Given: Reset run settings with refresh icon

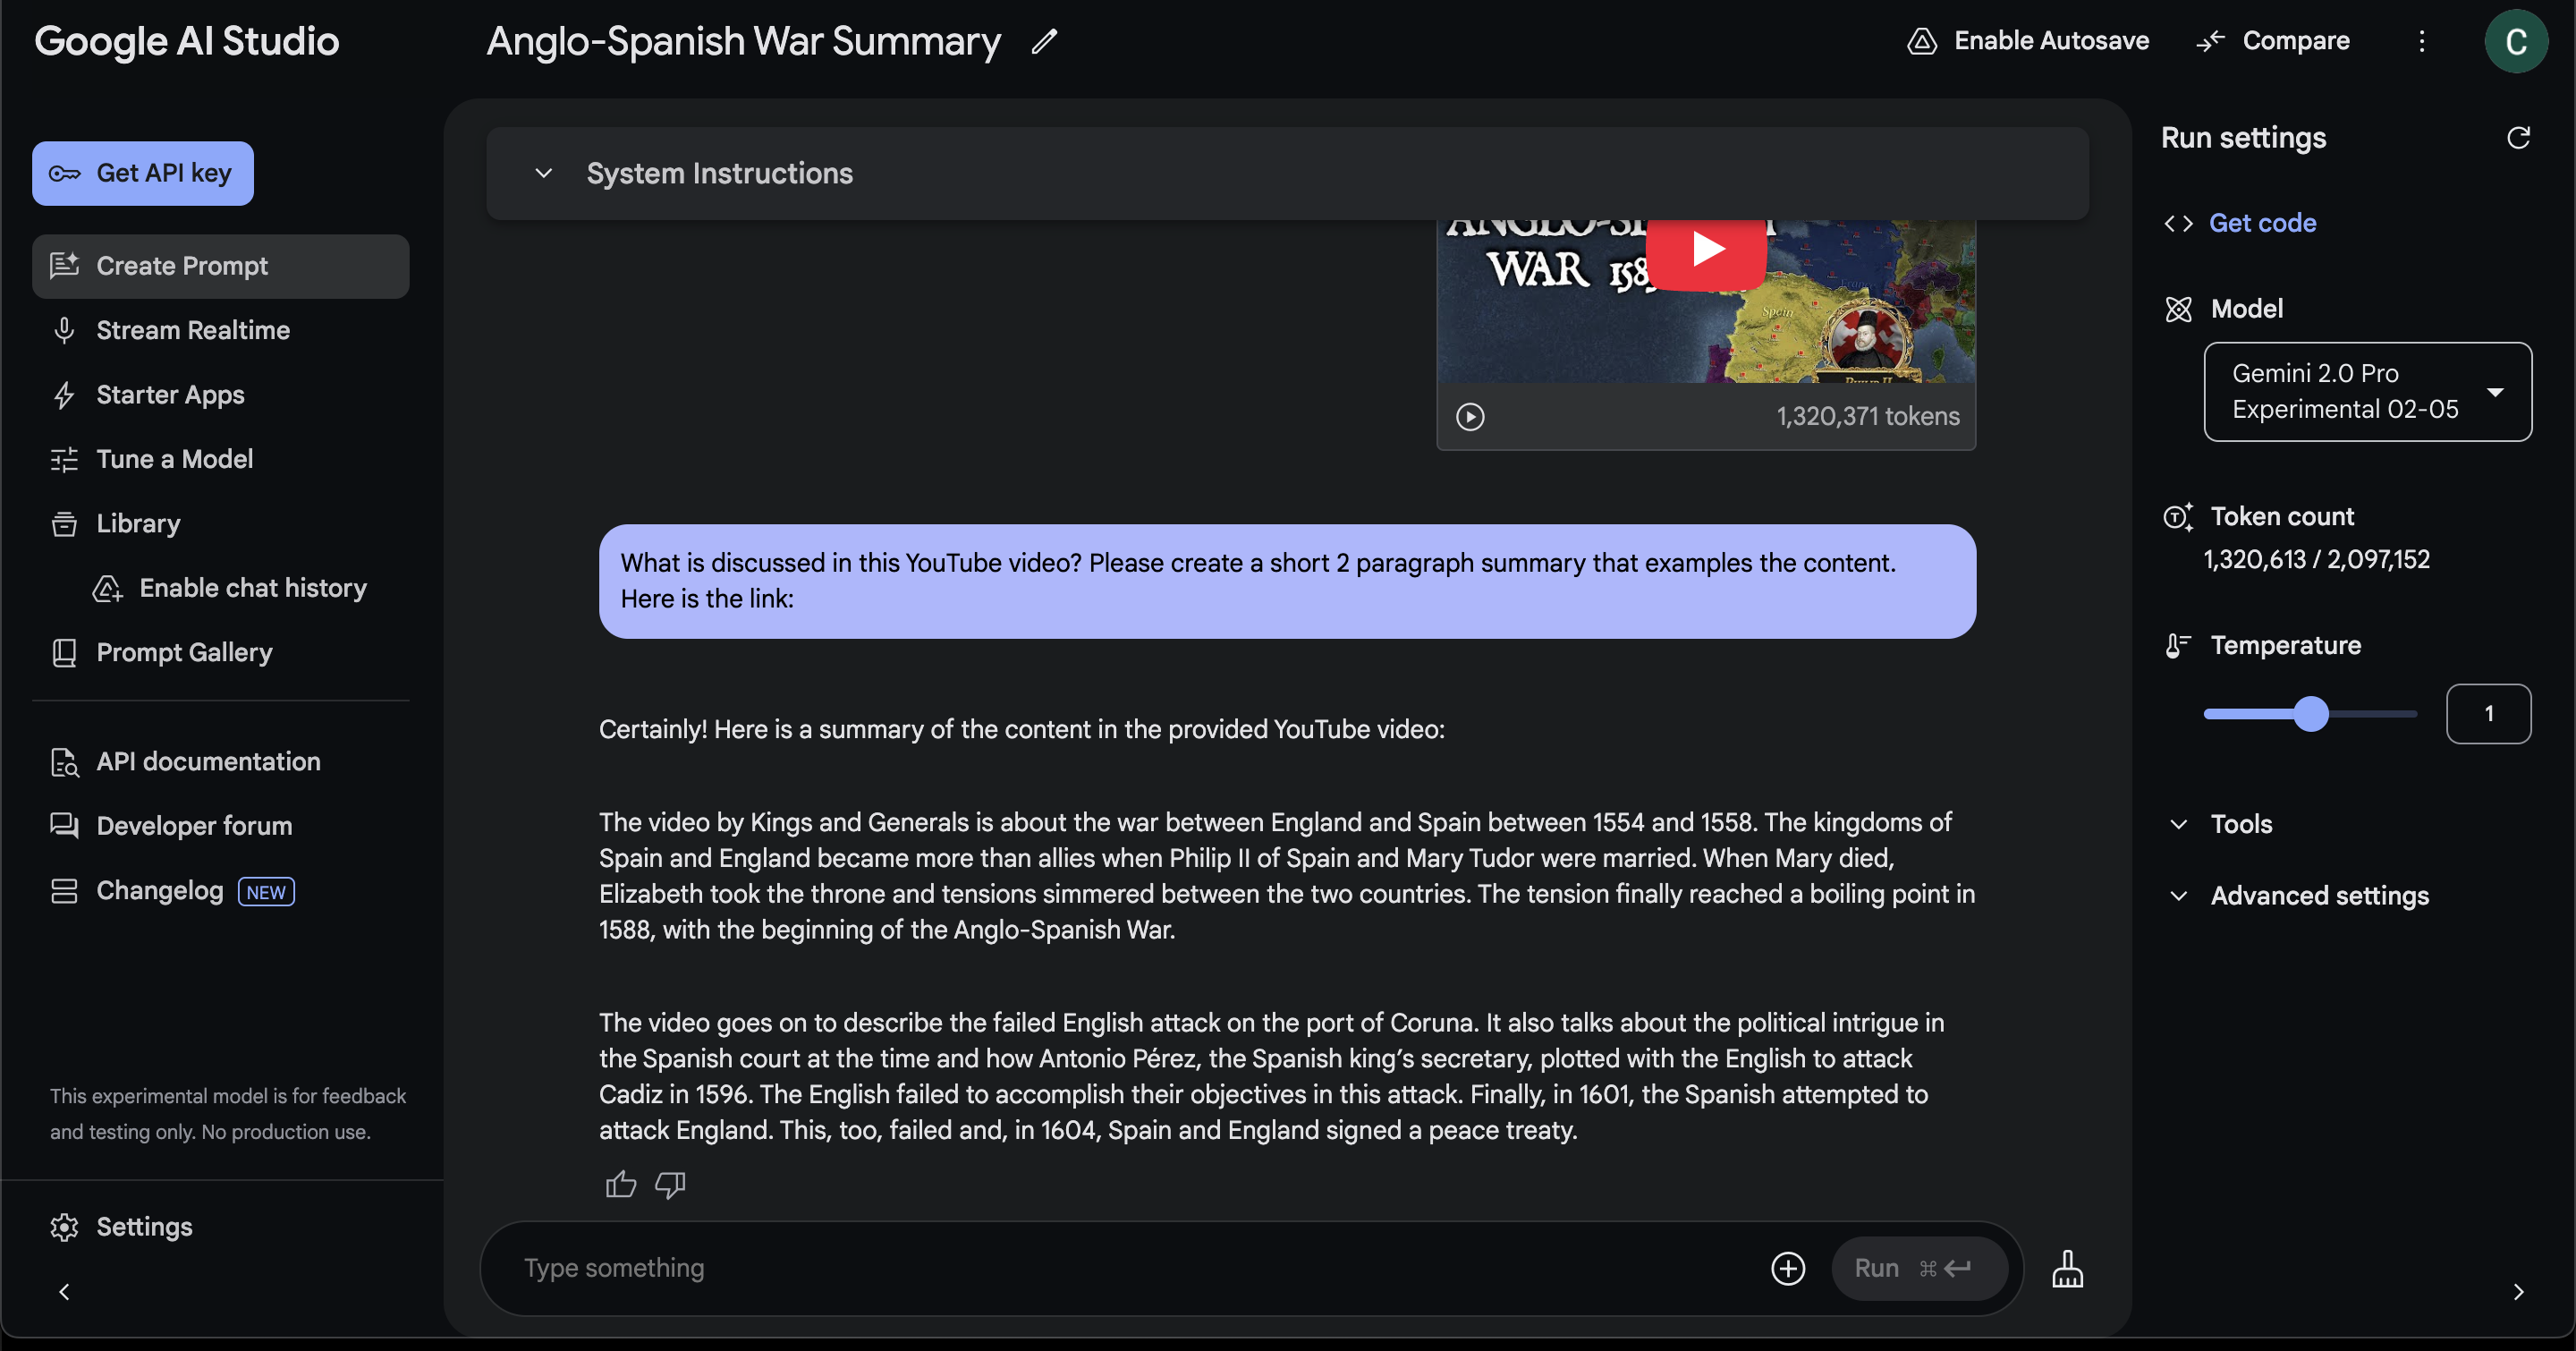Looking at the screenshot, I should pyautogui.click(x=2518, y=138).
